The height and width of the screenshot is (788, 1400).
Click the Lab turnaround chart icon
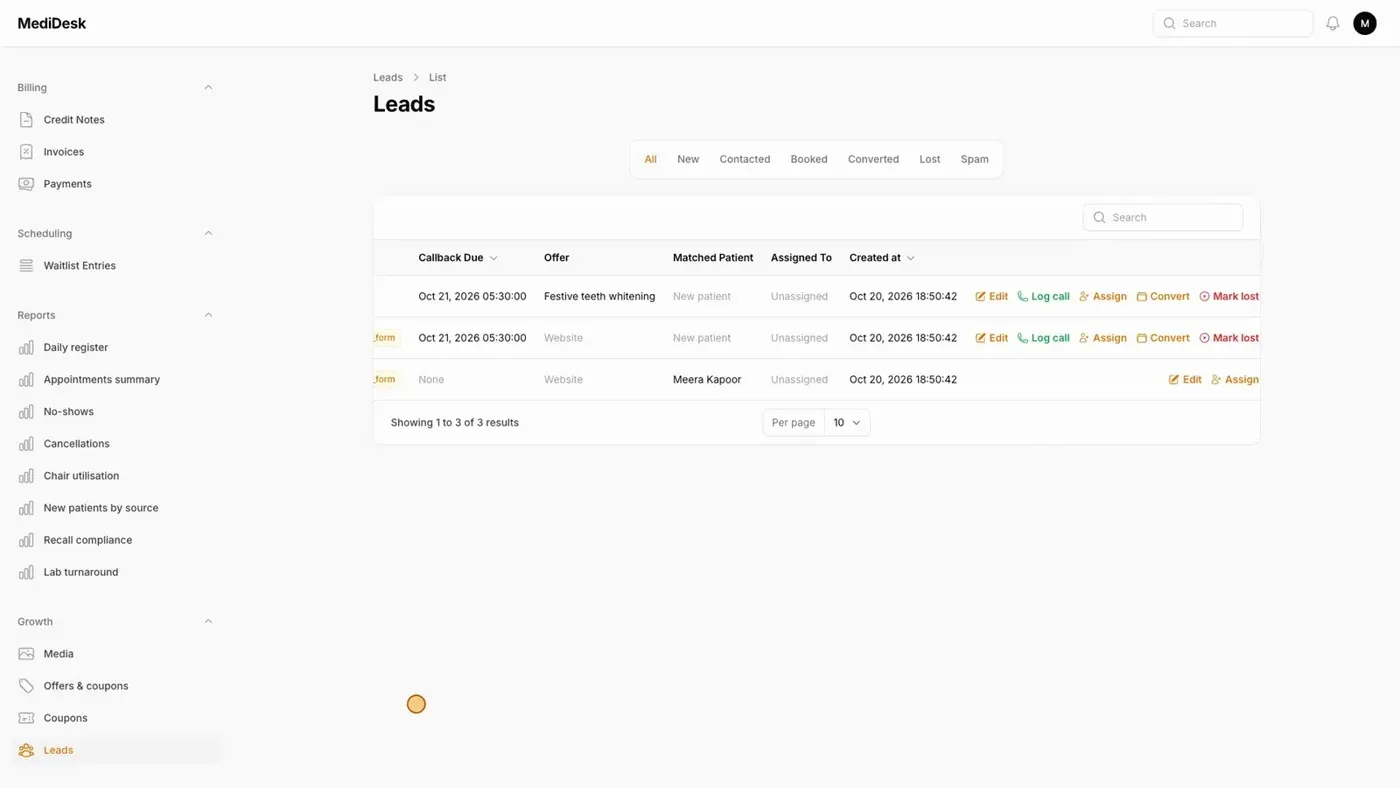[26, 572]
